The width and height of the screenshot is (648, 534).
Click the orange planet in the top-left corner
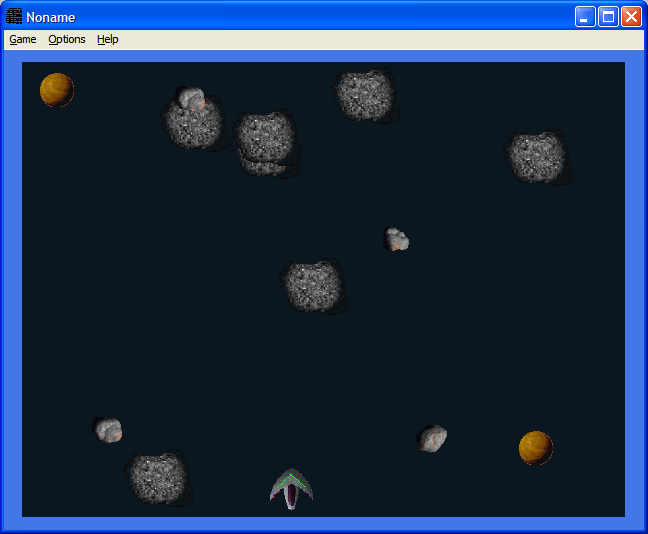tap(57, 90)
